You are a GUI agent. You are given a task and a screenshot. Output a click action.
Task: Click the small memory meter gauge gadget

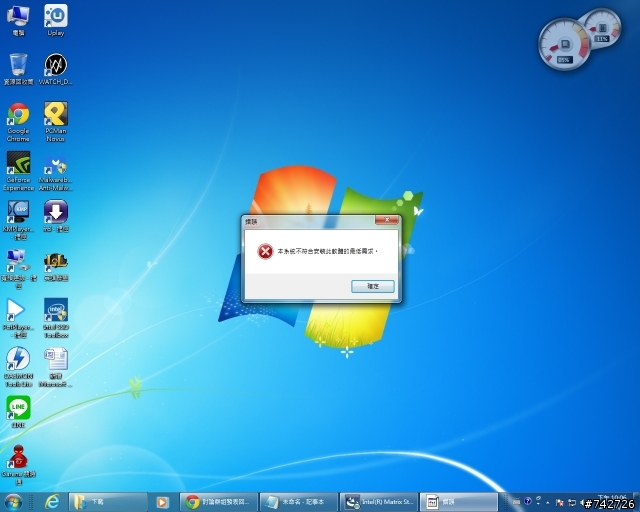[602, 28]
